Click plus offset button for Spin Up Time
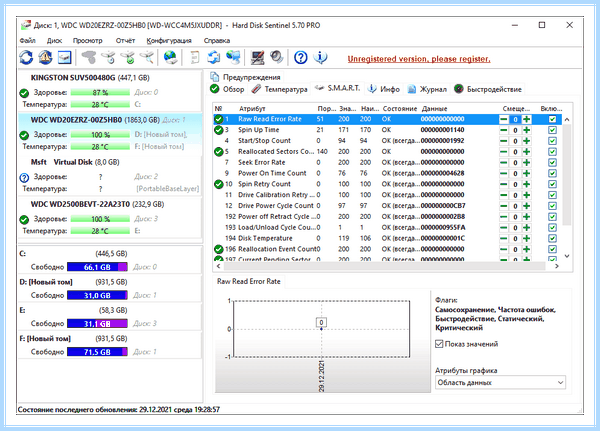 point(527,130)
